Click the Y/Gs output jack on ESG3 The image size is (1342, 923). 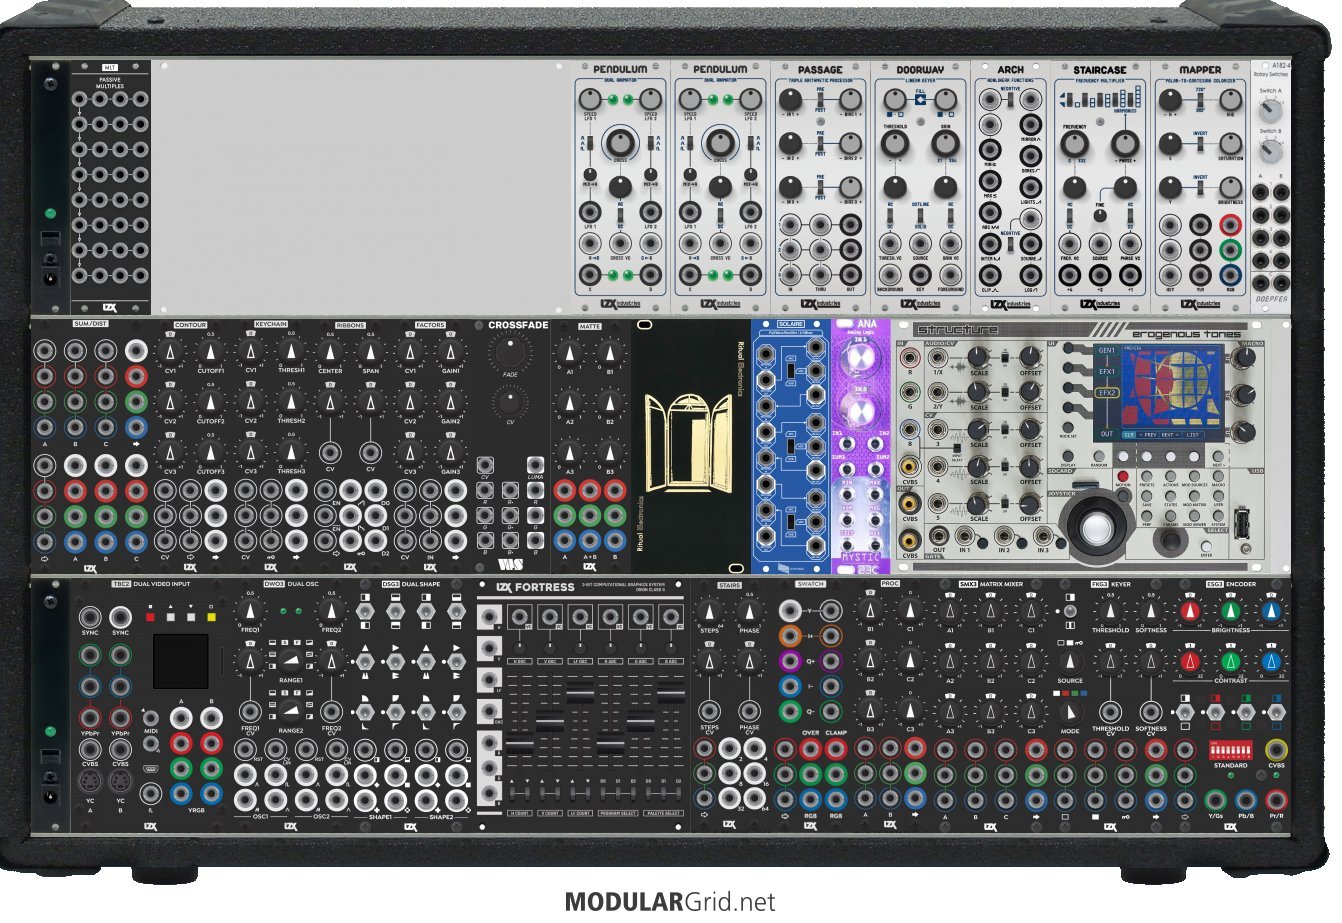tap(1215, 799)
